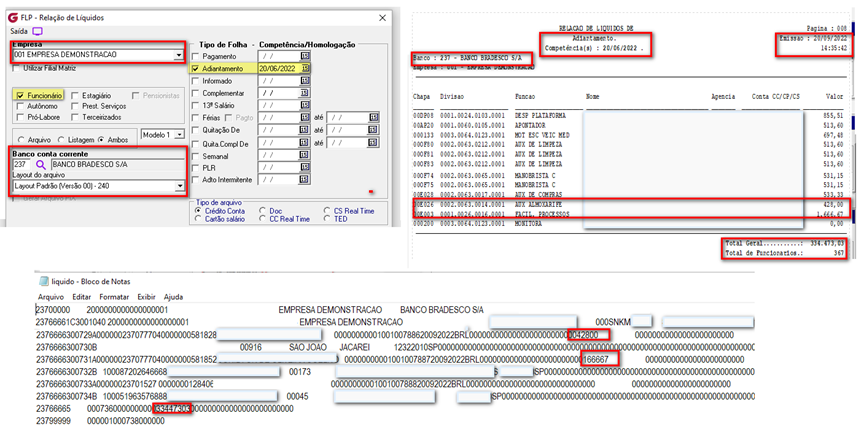
Task: Open Arquivo menu in Notepad
Action: click(x=51, y=297)
